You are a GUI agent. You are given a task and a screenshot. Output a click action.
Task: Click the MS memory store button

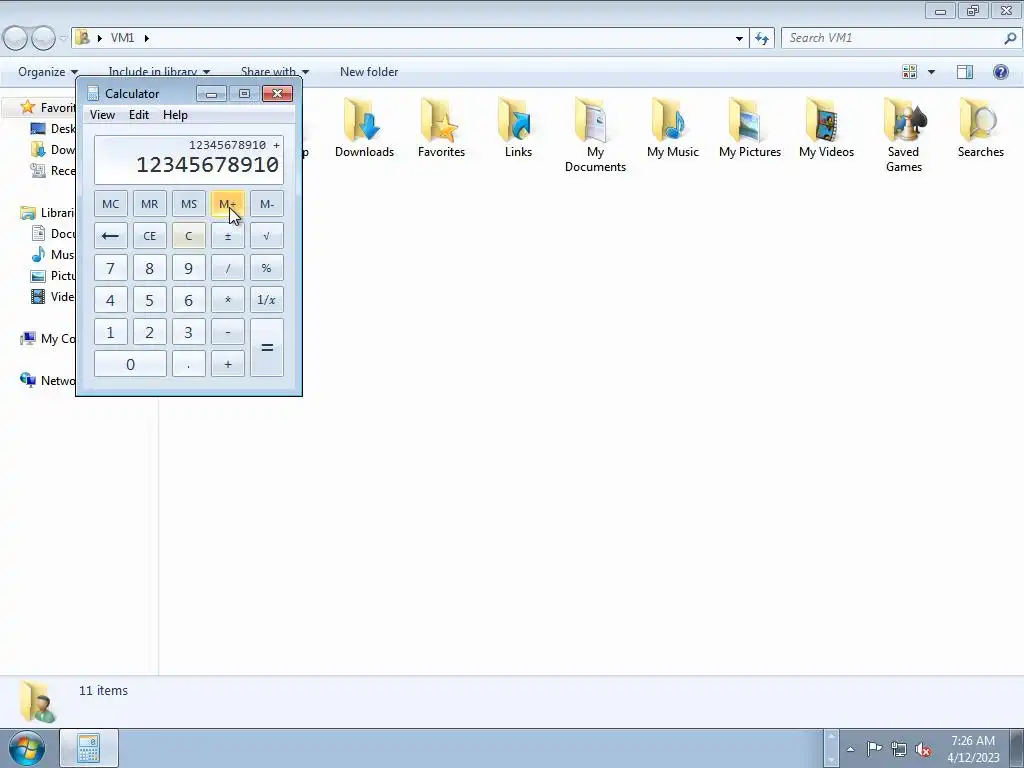(189, 204)
